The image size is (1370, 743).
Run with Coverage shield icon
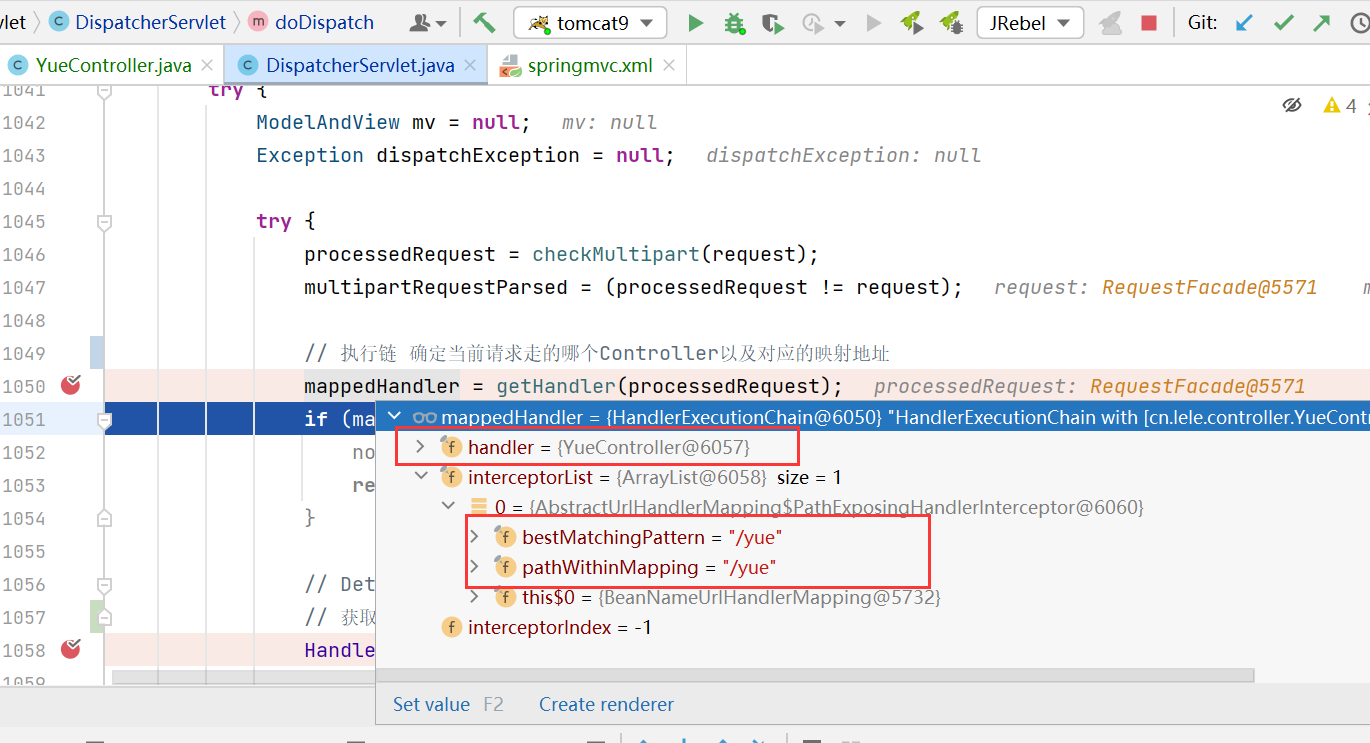(771, 22)
